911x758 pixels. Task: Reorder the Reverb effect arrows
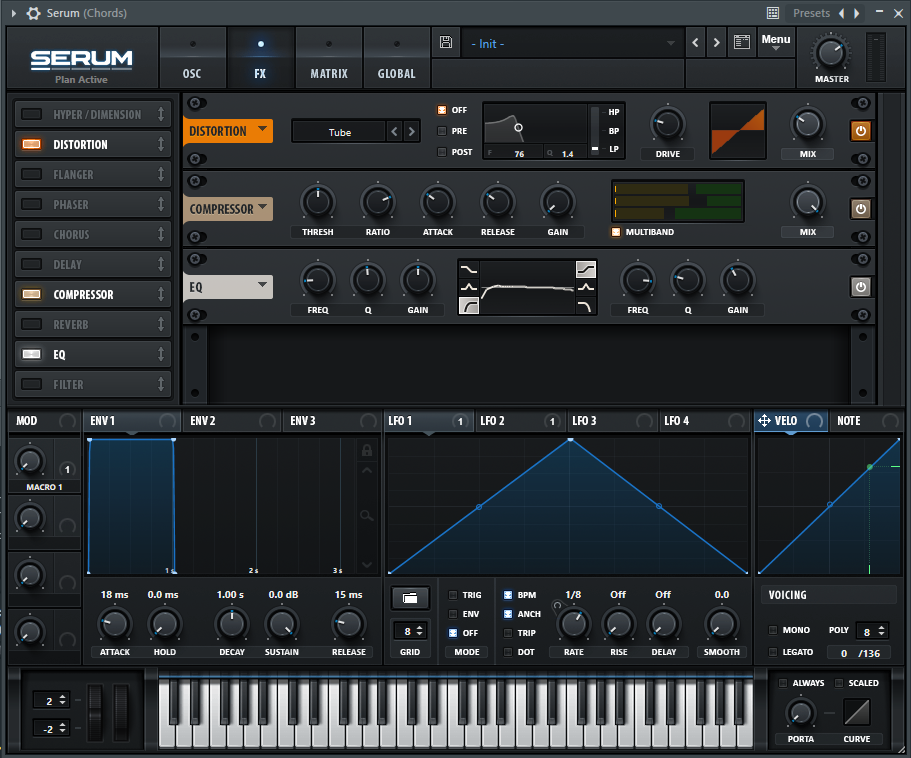click(x=161, y=324)
